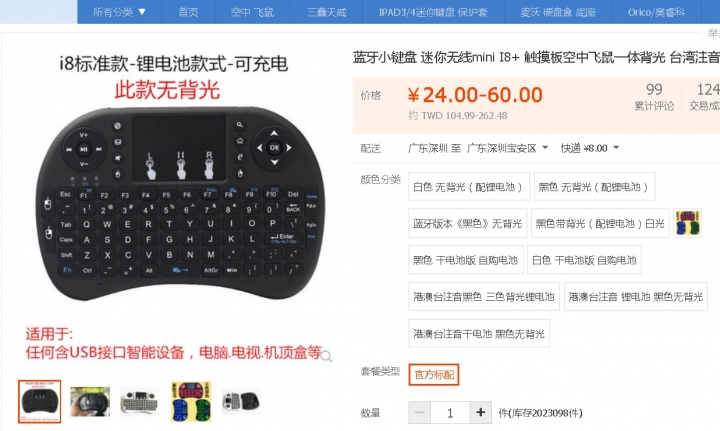Click the quantity input field
Image resolution: width=720 pixels, height=431 pixels.
pyautogui.click(x=450, y=412)
